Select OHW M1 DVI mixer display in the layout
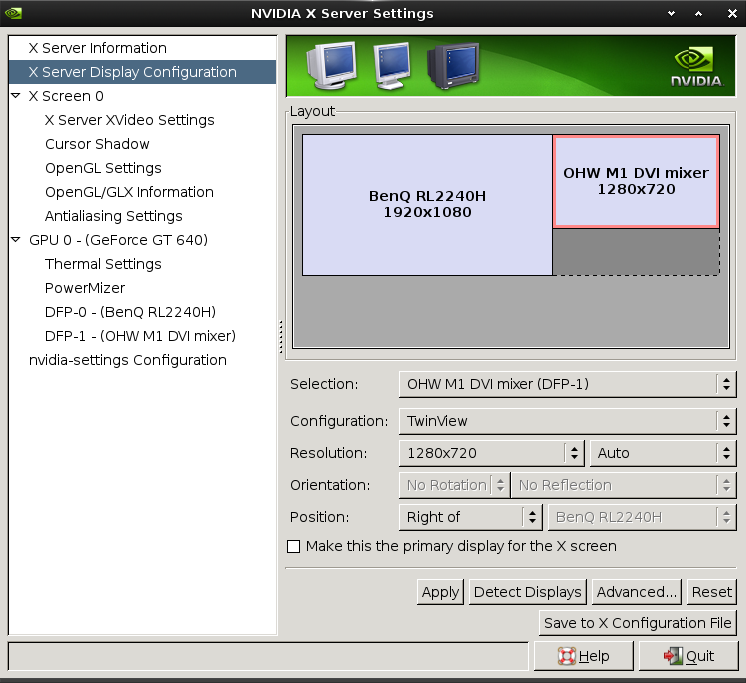 (636, 181)
